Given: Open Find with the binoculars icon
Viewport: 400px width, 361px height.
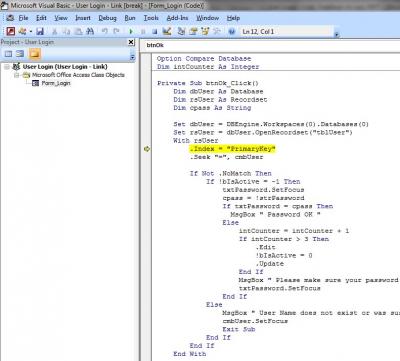Looking at the screenshot, I should tap(90, 31).
